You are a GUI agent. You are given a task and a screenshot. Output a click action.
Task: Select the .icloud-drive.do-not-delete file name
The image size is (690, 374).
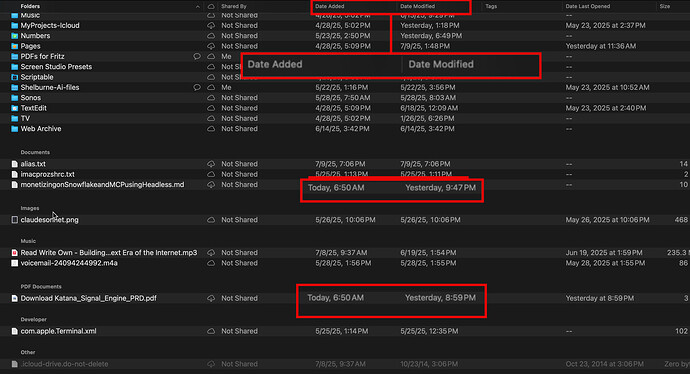click(x=64, y=364)
